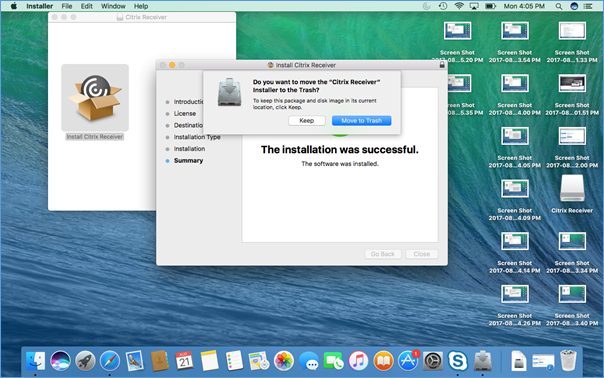This screenshot has width=604, height=378.
Task: Open Maps from the Dock
Action: pos(258,361)
